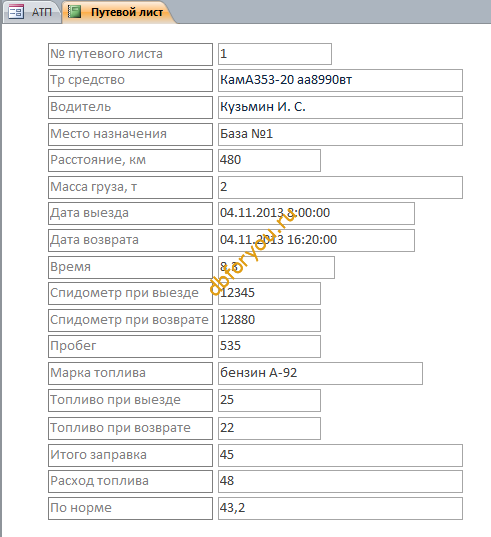
Task: Select the Дата возврата date field
Action: click(x=316, y=240)
